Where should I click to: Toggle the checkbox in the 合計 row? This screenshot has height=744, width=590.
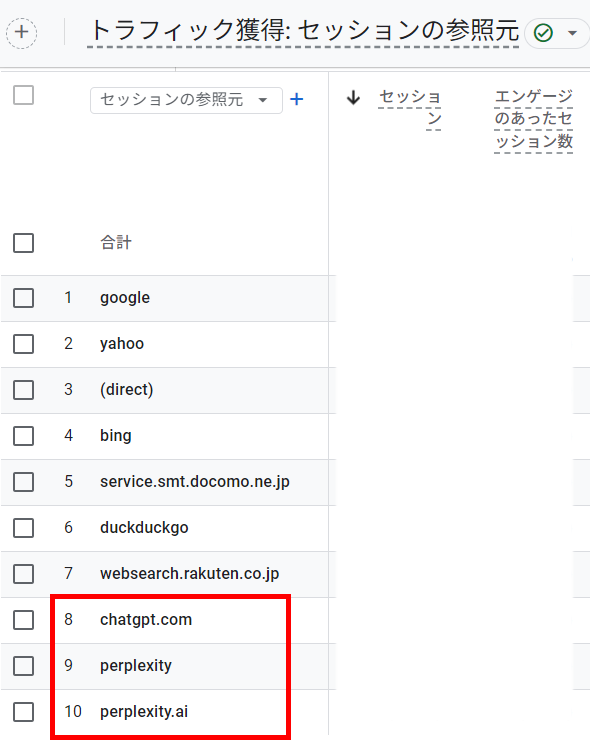coord(23,243)
